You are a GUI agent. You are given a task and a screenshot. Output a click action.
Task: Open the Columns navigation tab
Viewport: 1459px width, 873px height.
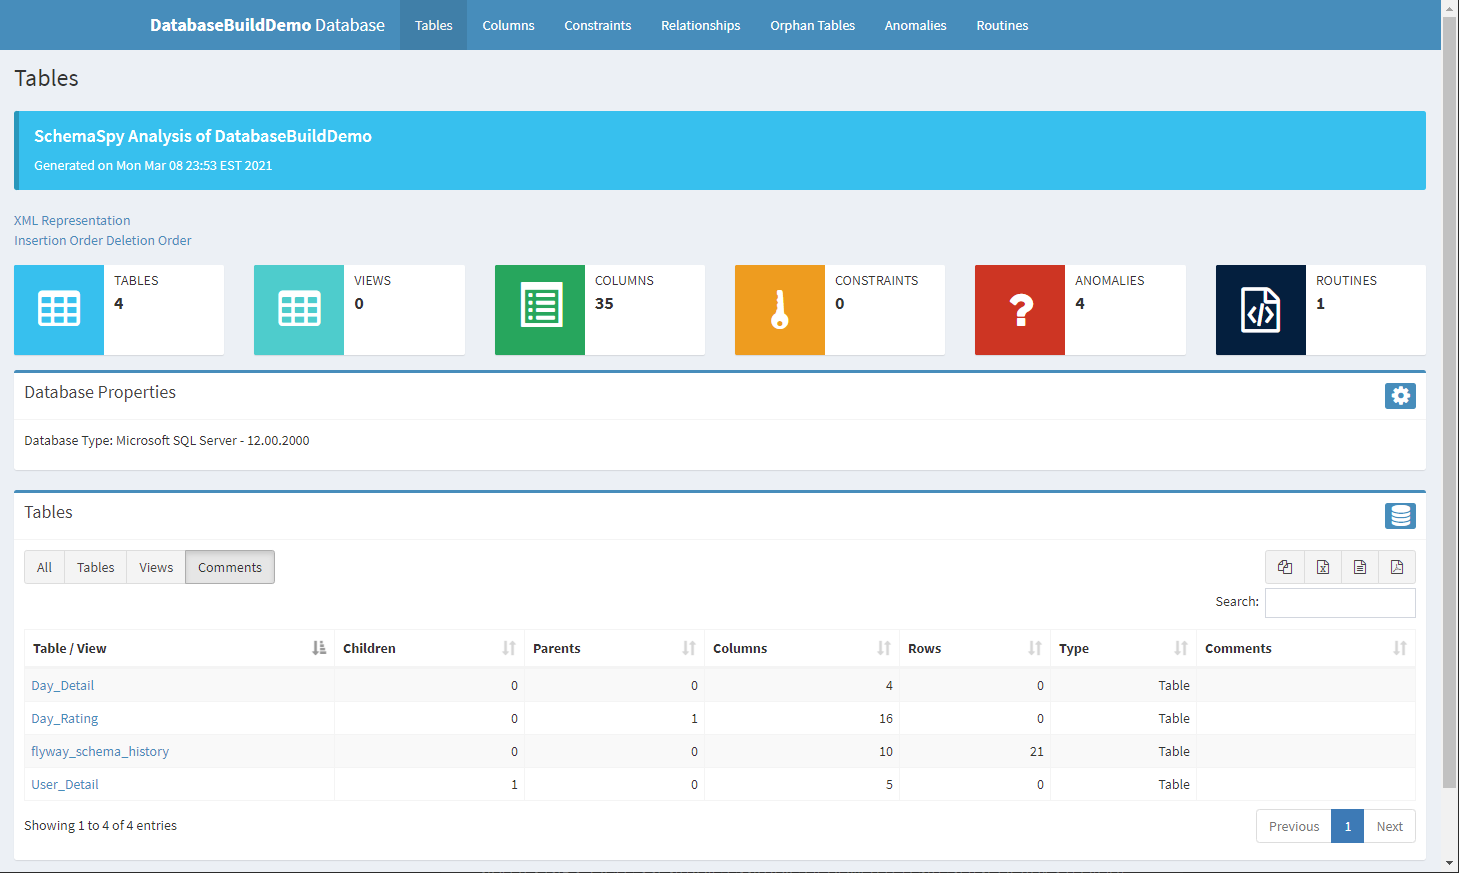pos(508,25)
